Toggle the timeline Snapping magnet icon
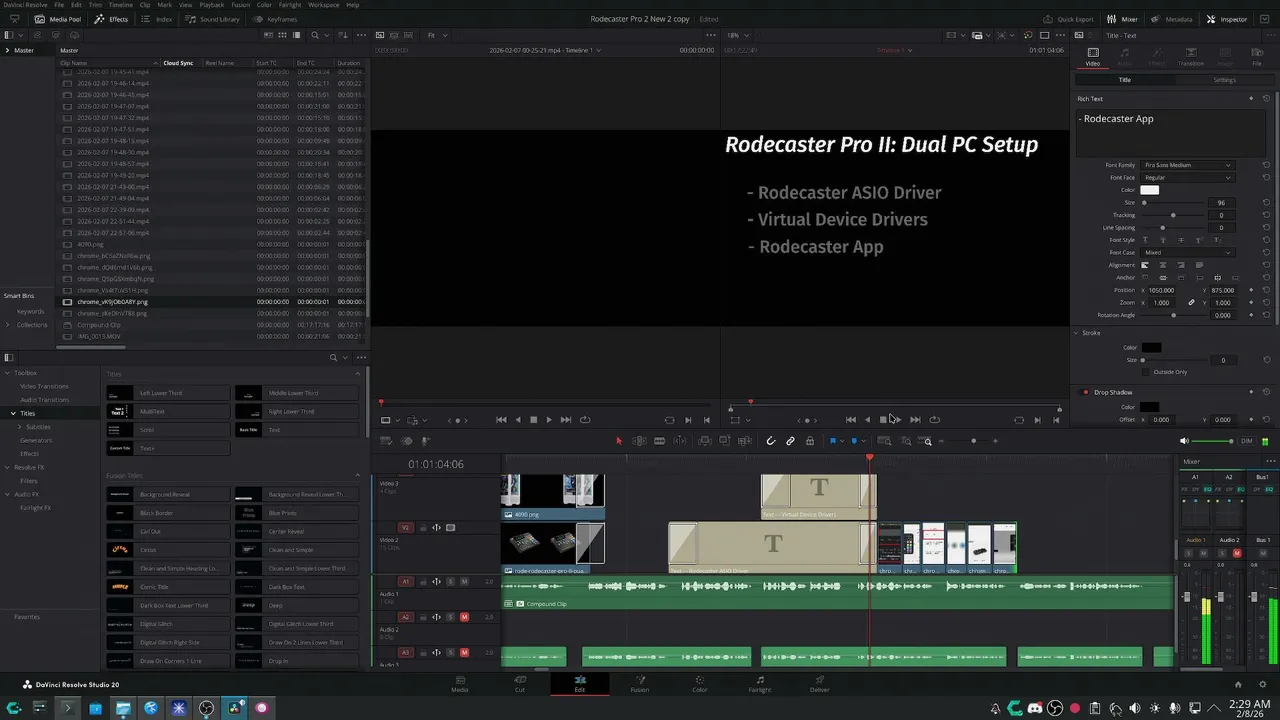 pos(771,441)
